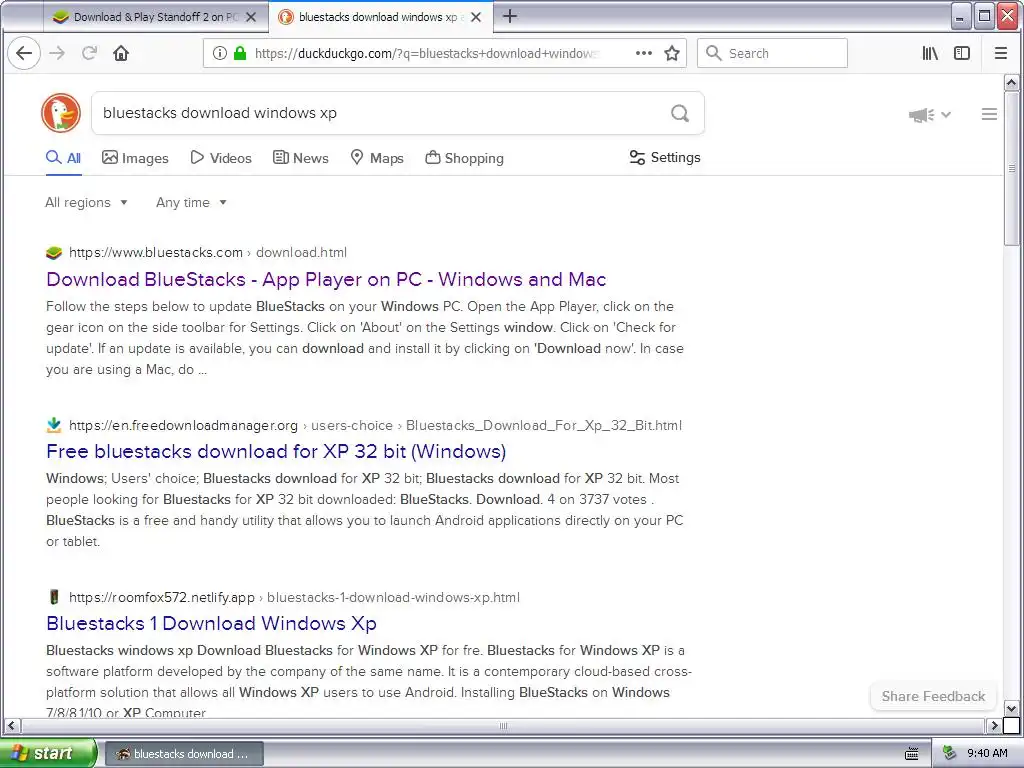Viewport: 1024px width, 768px height.
Task: Switch to News results
Action: click(300, 158)
